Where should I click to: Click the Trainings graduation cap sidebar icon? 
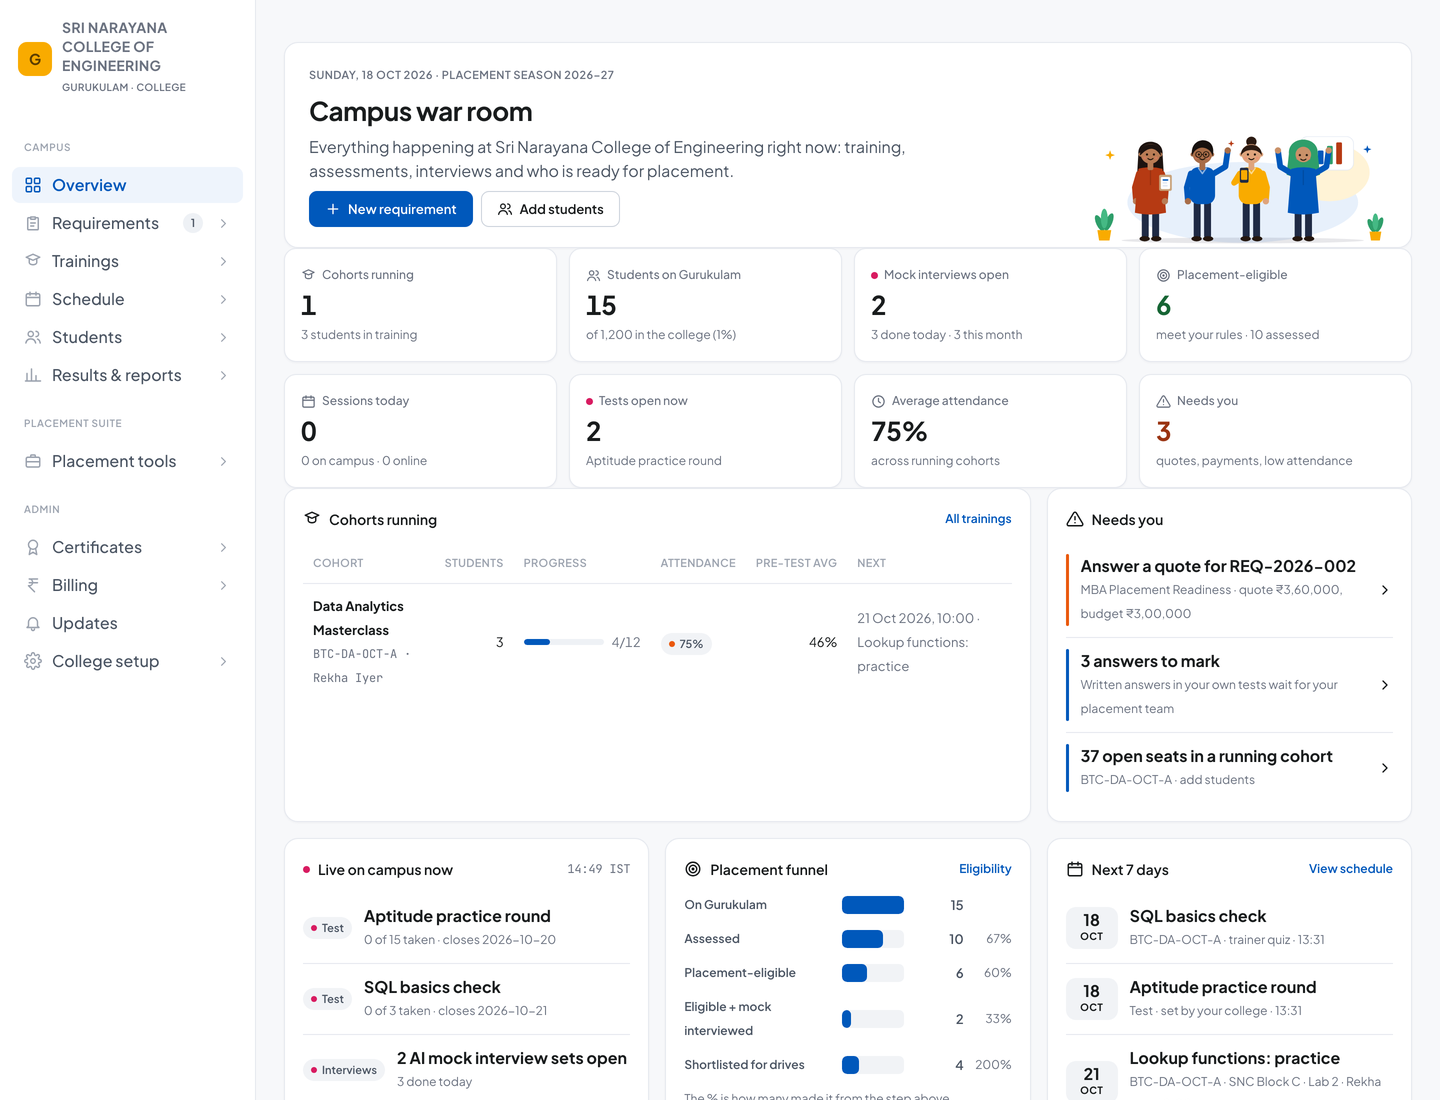pos(33,261)
